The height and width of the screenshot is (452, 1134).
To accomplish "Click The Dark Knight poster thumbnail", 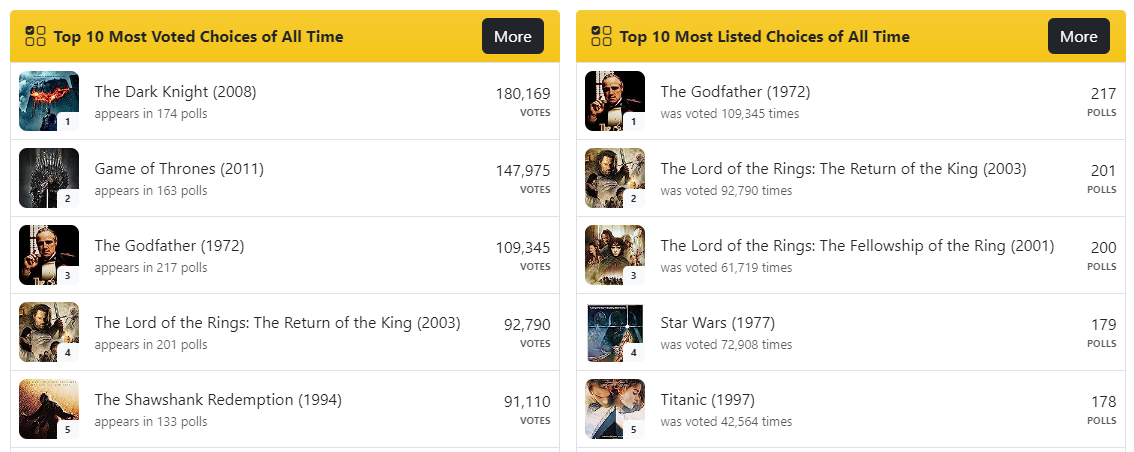I will pos(48,101).
